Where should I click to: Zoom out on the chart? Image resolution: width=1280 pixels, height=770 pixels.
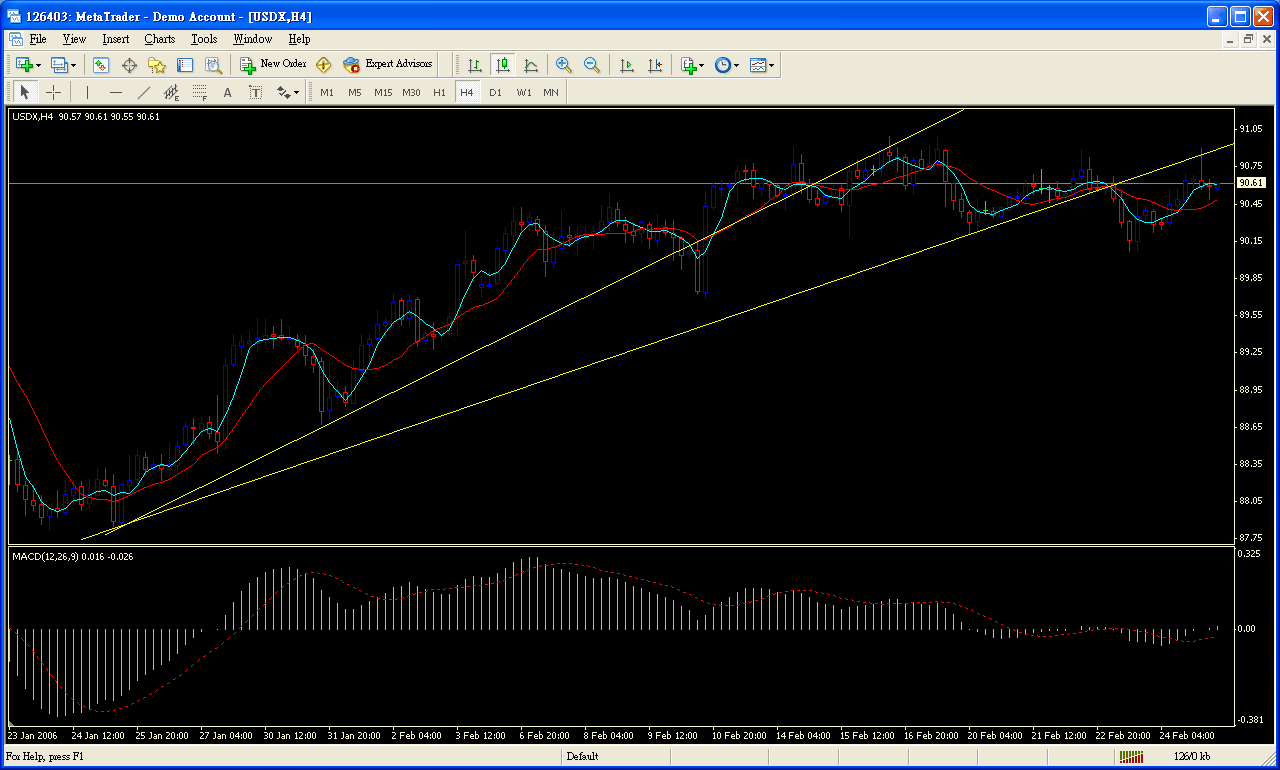[x=592, y=65]
